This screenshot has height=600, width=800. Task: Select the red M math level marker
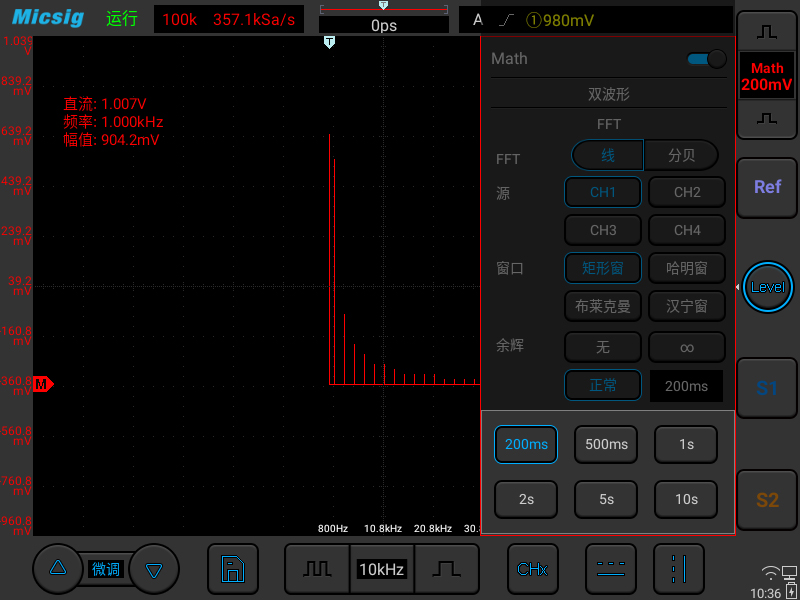[x=43, y=383]
